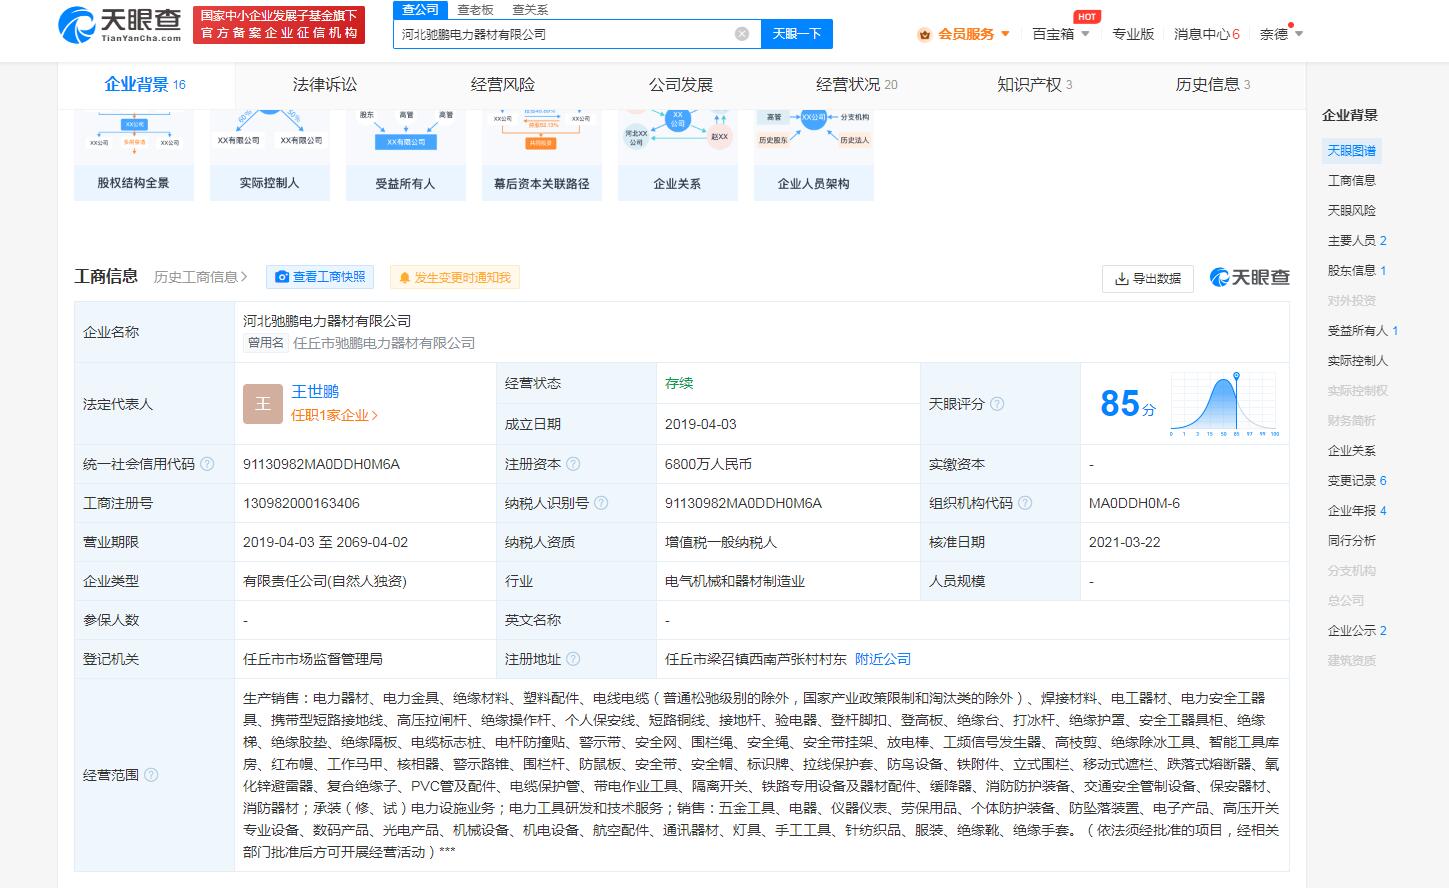Click registration number 130982000163406

tap(301, 503)
